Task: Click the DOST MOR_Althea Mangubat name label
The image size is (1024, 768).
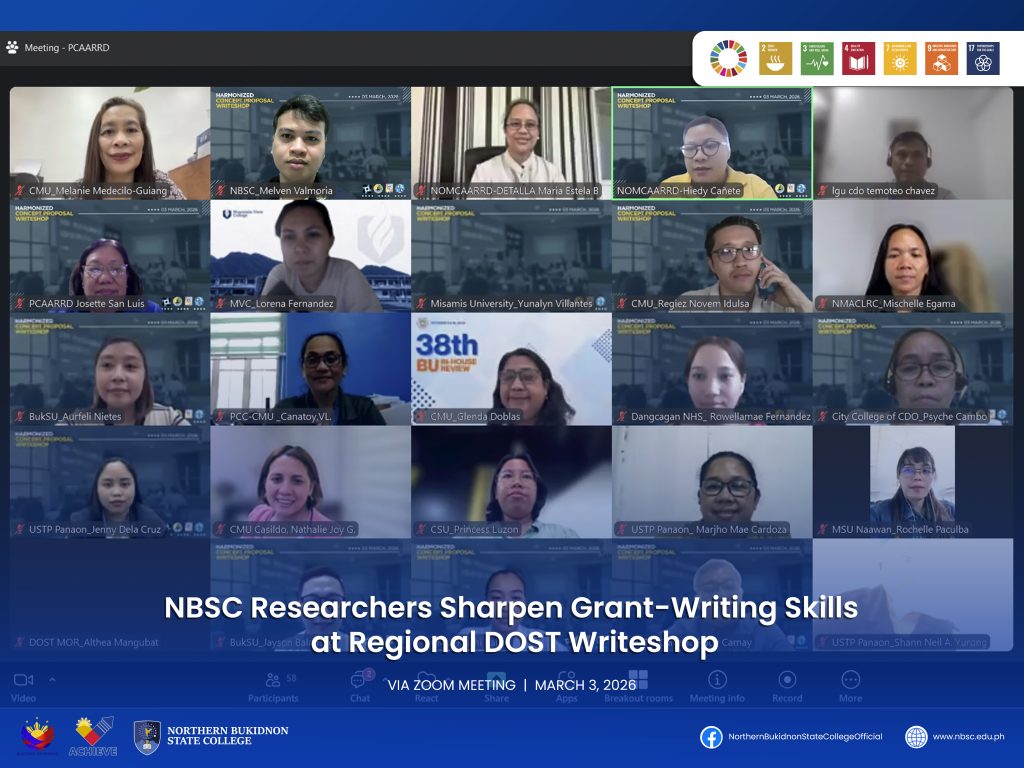Action: 93,643
